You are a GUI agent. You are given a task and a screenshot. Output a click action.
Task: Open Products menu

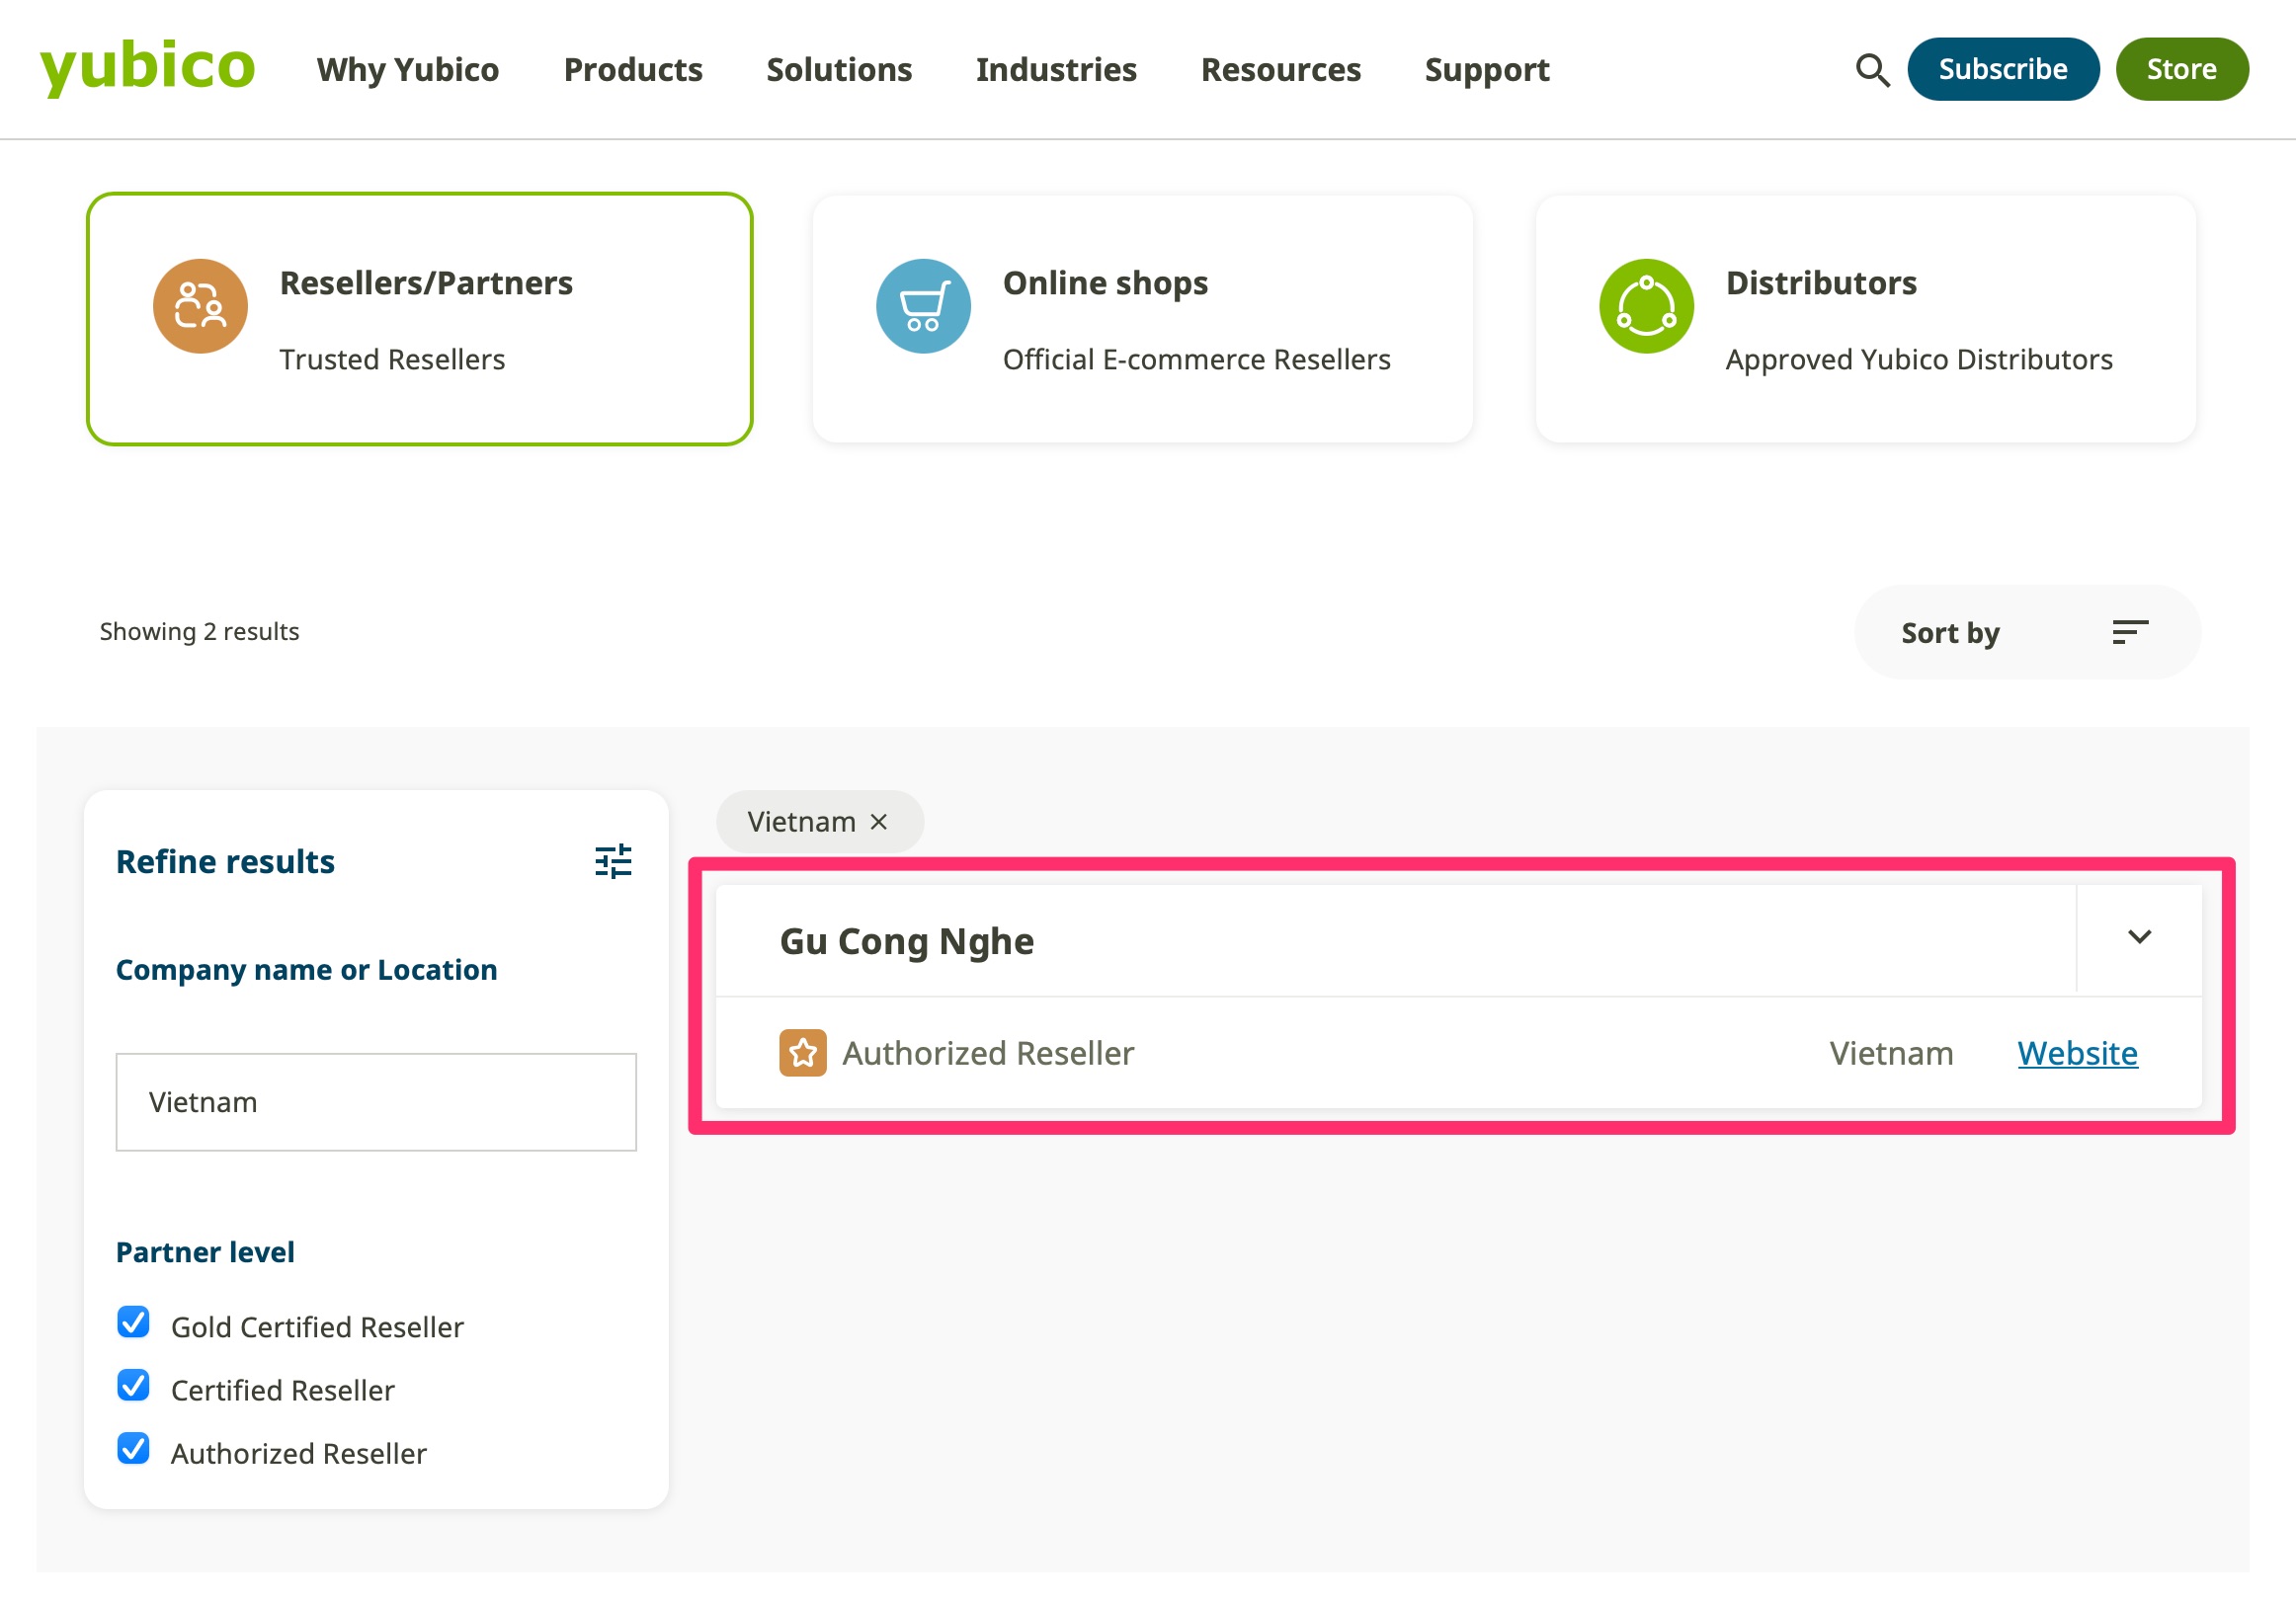(x=633, y=70)
